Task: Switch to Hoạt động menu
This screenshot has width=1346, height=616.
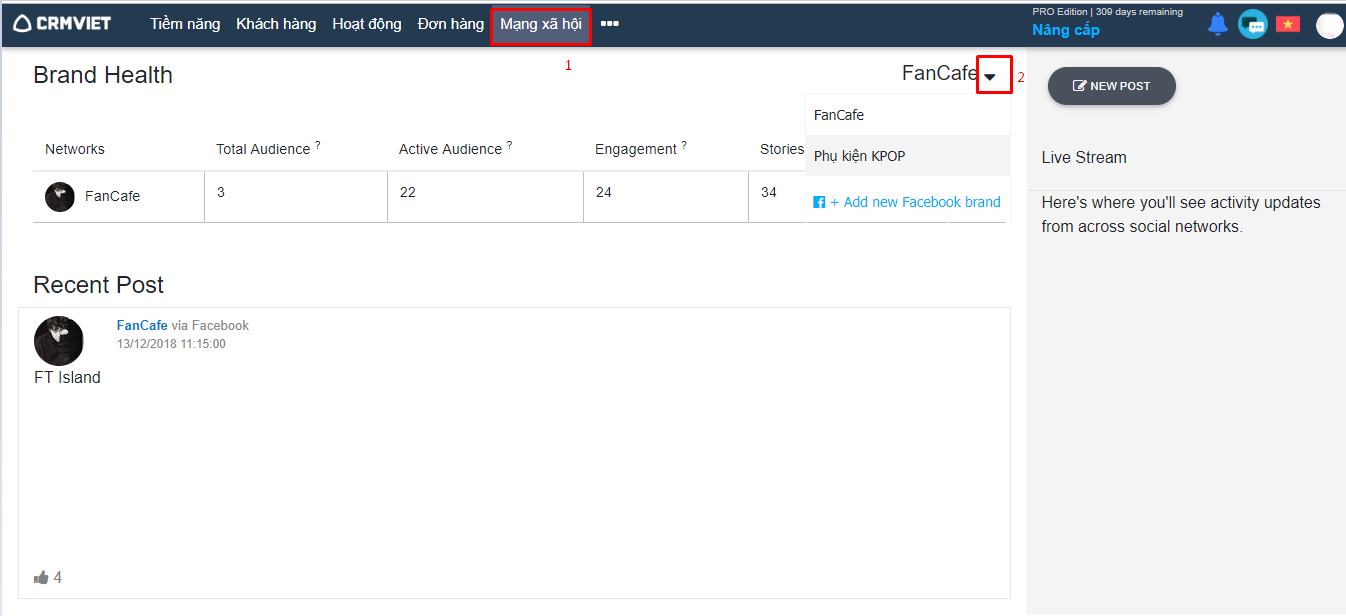Action: (x=367, y=24)
